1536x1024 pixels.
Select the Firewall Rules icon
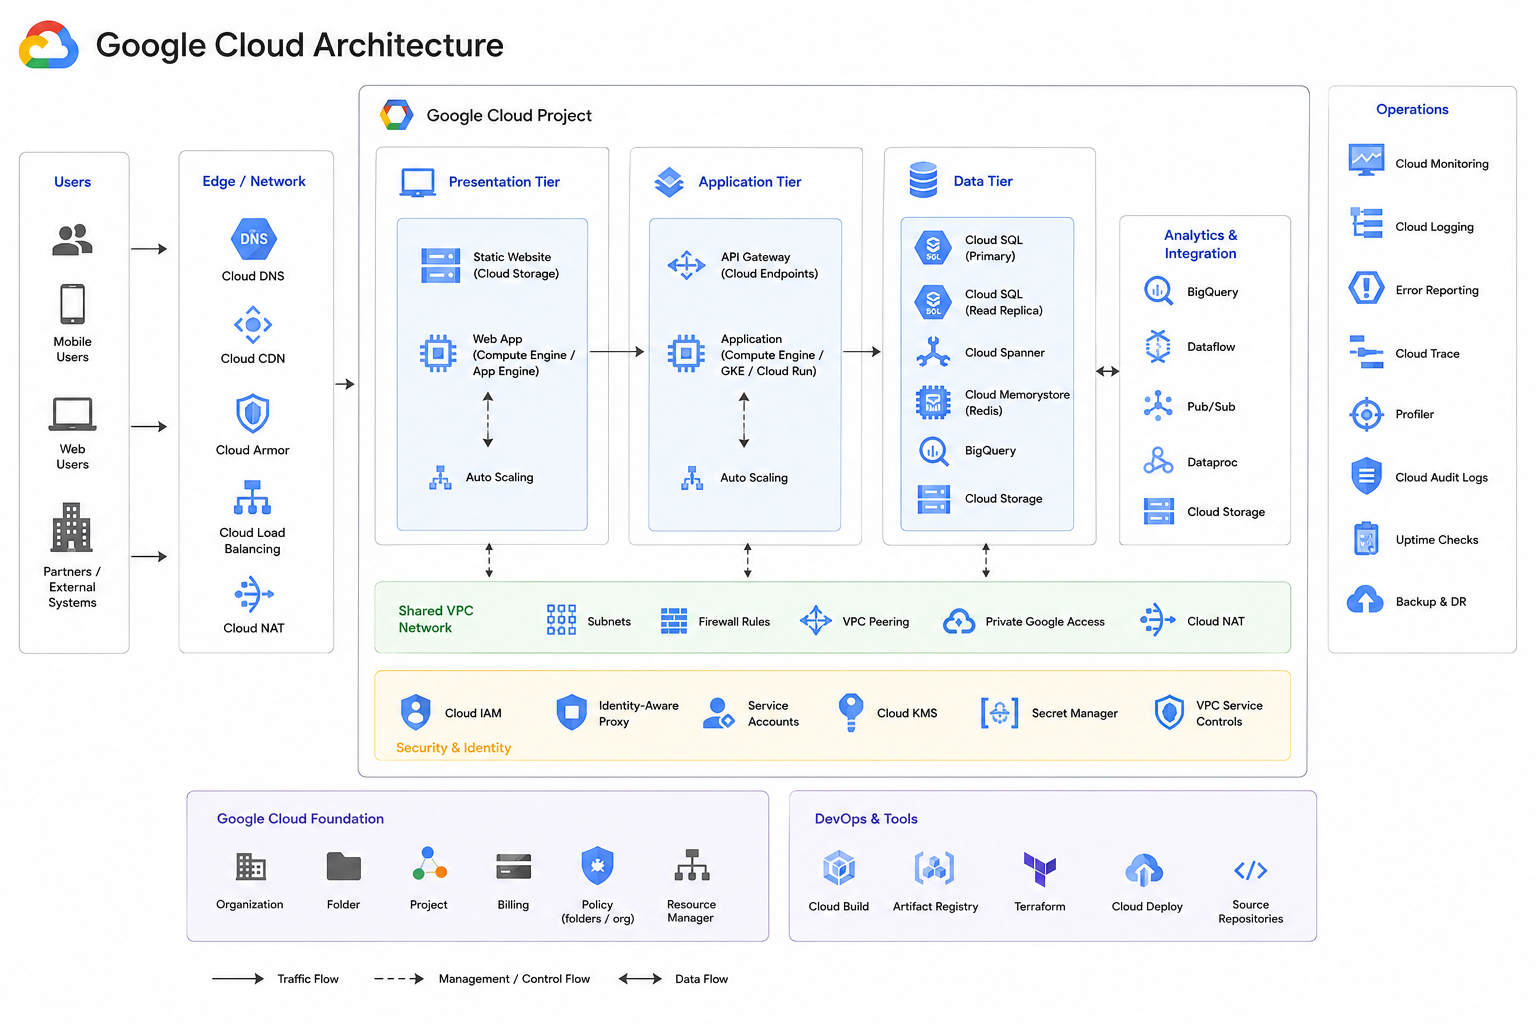point(674,621)
